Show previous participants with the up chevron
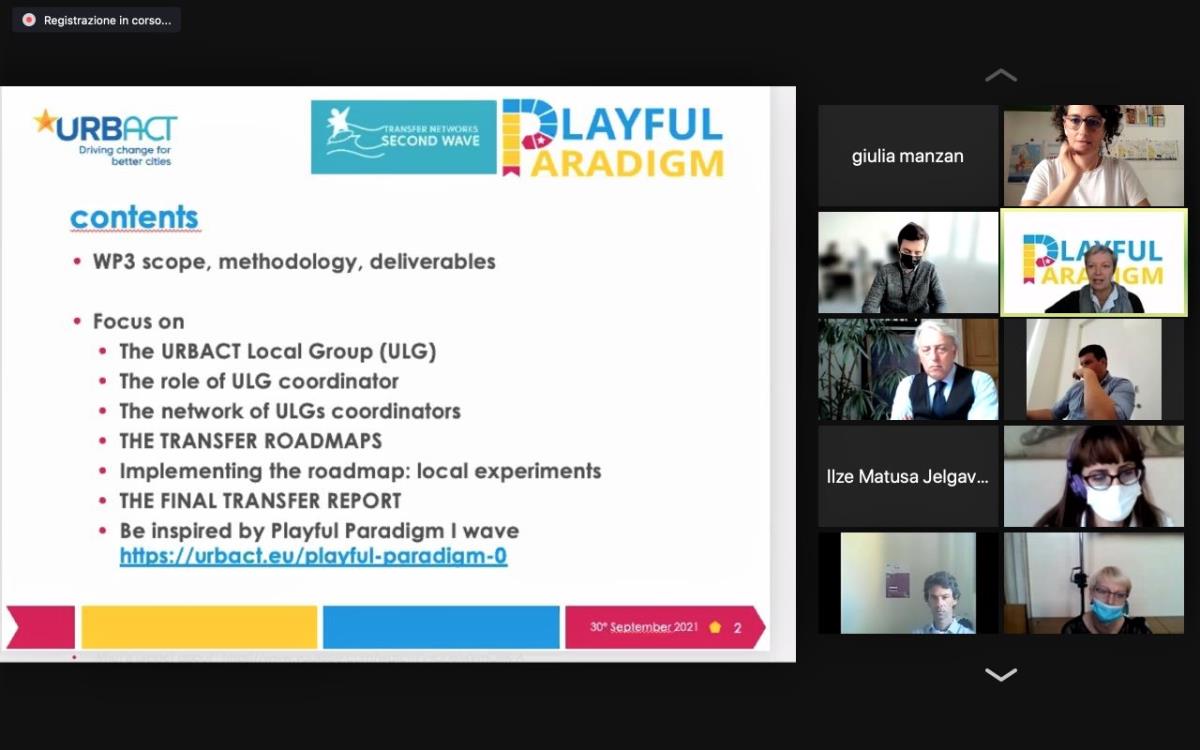The height and width of the screenshot is (750, 1200). (1001, 75)
